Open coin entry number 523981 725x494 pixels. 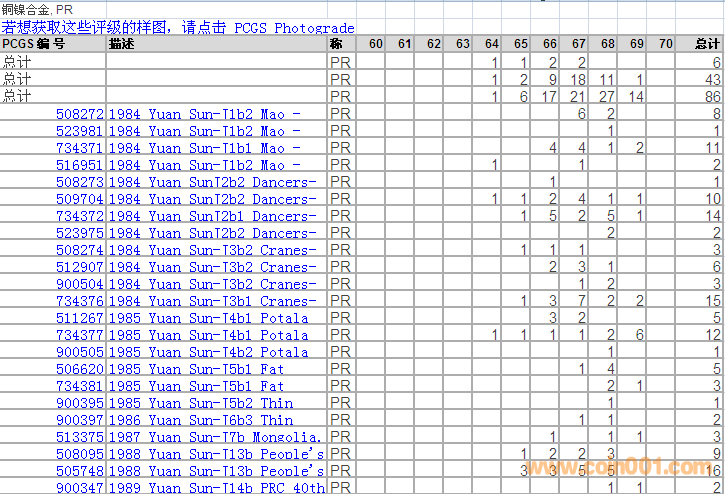(80, 131)
